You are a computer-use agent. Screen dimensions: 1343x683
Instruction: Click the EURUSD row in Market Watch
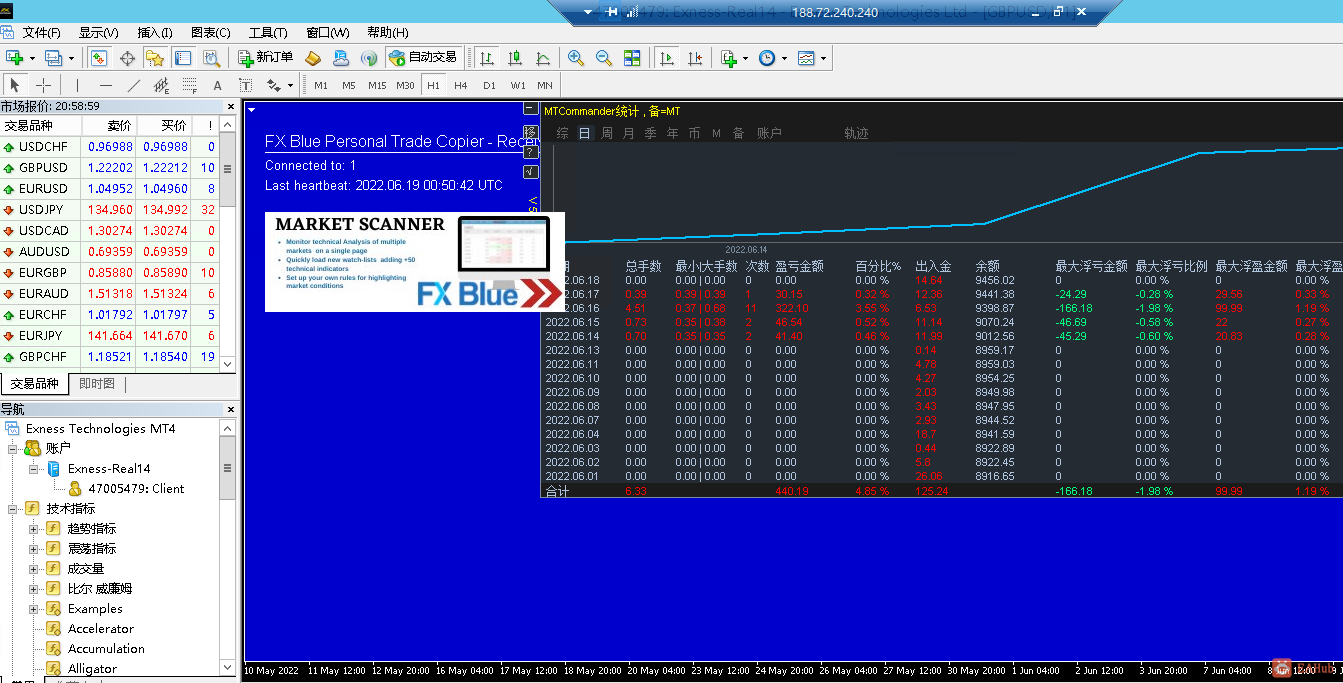click(109, 188)
